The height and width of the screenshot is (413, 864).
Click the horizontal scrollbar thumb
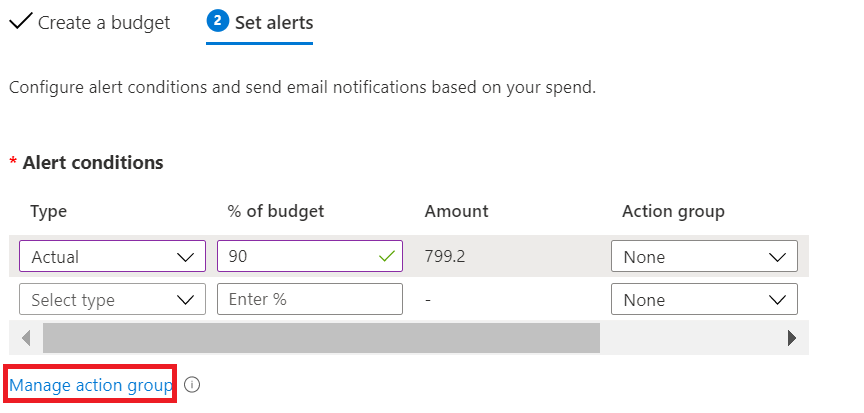pyautogui.click(x=320, y=338)
